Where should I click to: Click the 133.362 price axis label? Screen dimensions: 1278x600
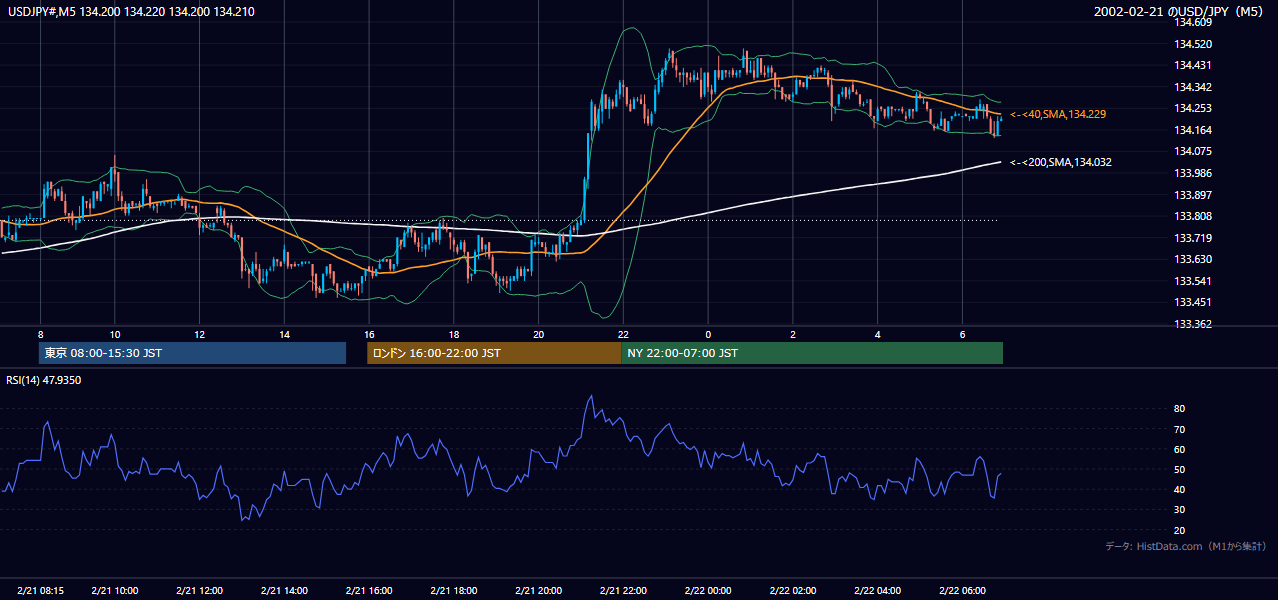coord(1193,324)
